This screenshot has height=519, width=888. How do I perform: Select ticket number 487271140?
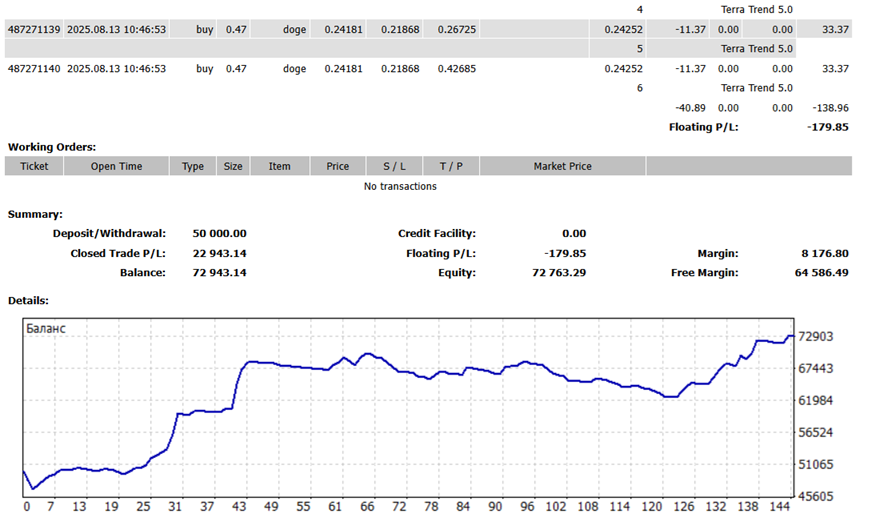pyautogui.click(x=34, y=69)
